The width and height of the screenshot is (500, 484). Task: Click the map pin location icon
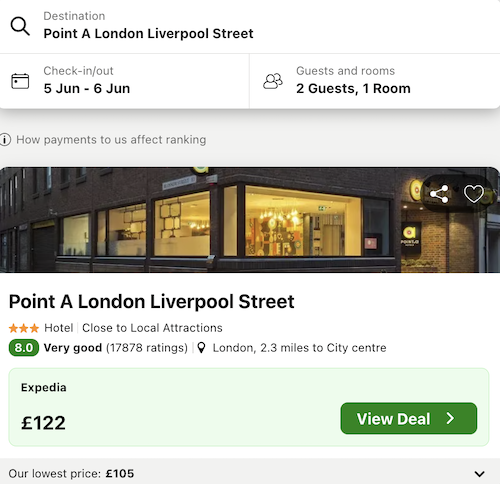(201, 348)
